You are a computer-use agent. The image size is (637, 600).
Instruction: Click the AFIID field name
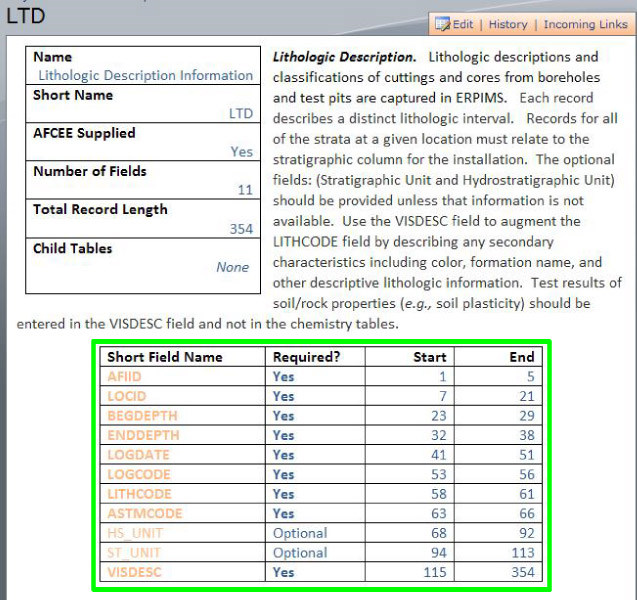125,377
